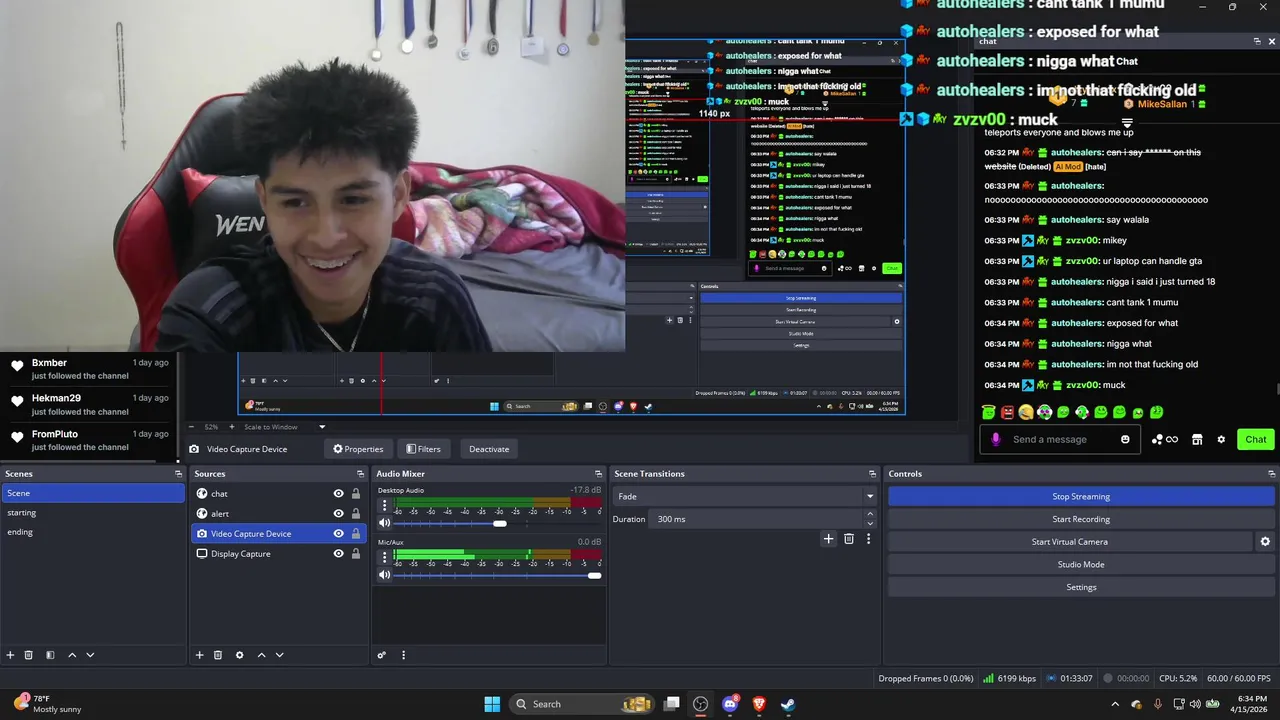Select the 'Scene' scene item

pyautogui.click(x=93, y=493)
